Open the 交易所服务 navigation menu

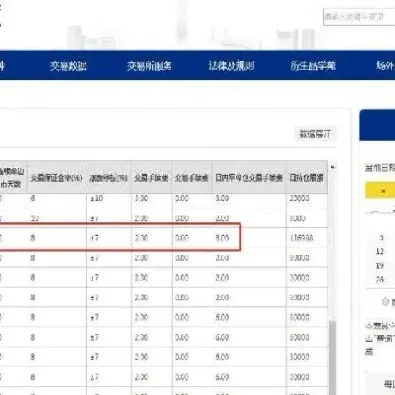click(149, 66)
